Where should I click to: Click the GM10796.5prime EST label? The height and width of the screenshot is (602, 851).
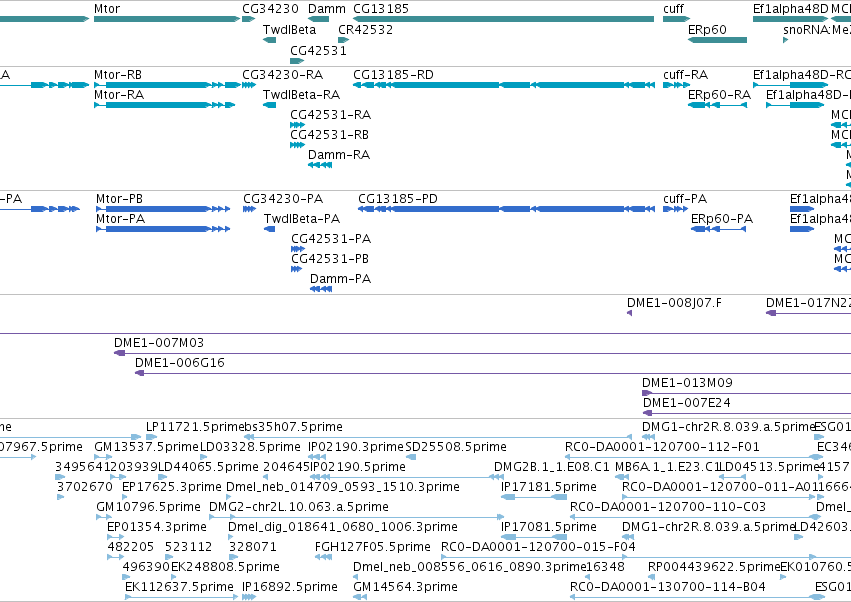point(148,507)
